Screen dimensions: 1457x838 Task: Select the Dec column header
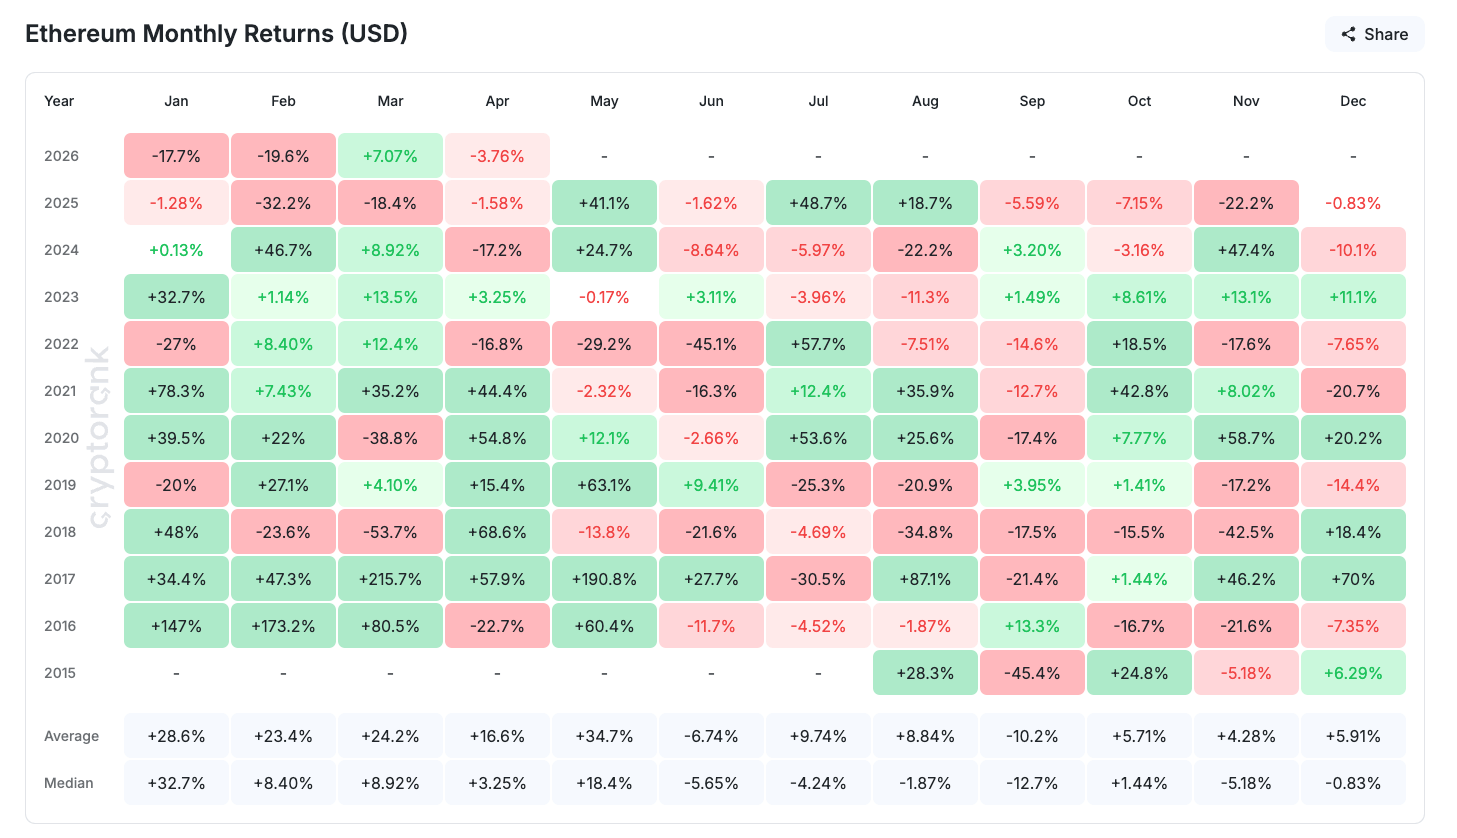[x=1353, y=101]
